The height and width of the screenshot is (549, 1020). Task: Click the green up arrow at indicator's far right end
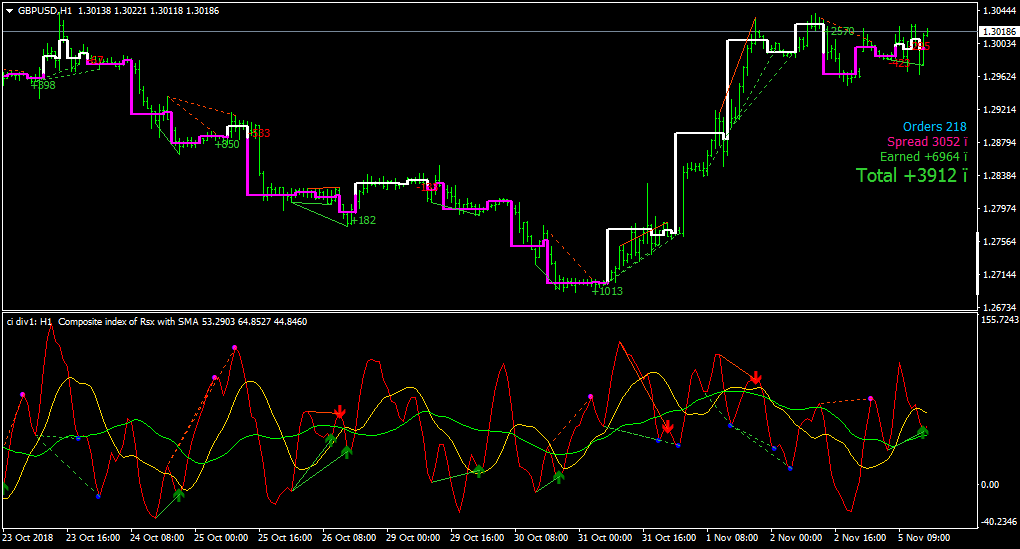tap(922, 431)
